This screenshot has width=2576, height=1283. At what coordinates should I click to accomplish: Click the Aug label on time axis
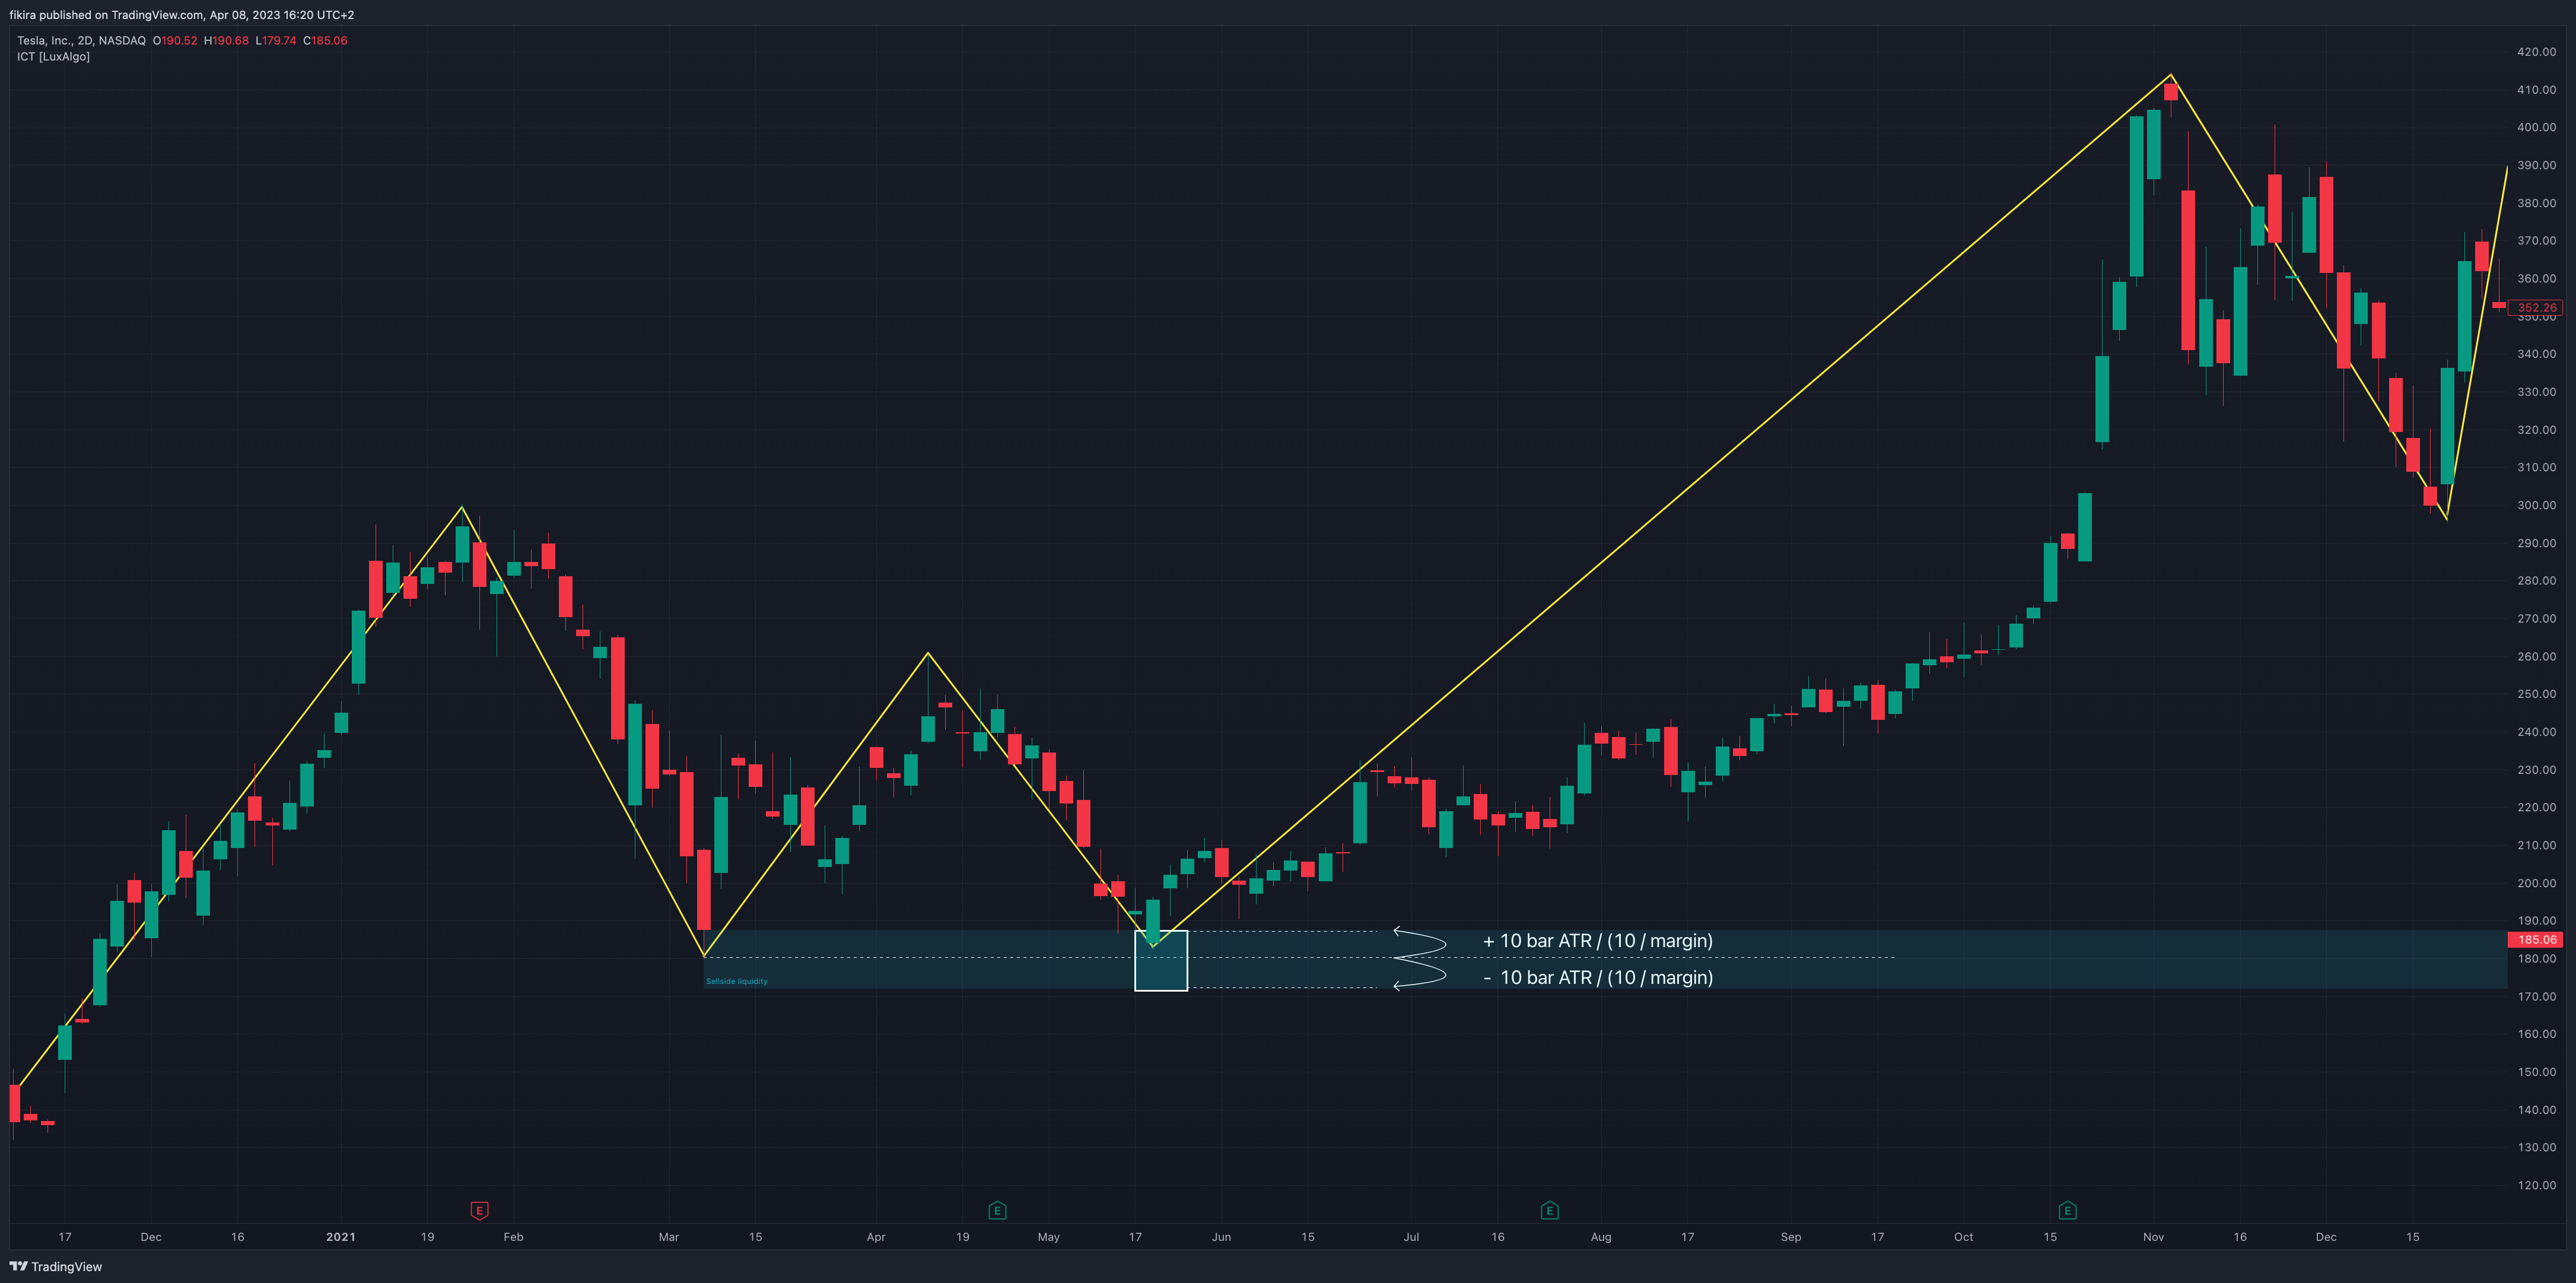1601,1237
